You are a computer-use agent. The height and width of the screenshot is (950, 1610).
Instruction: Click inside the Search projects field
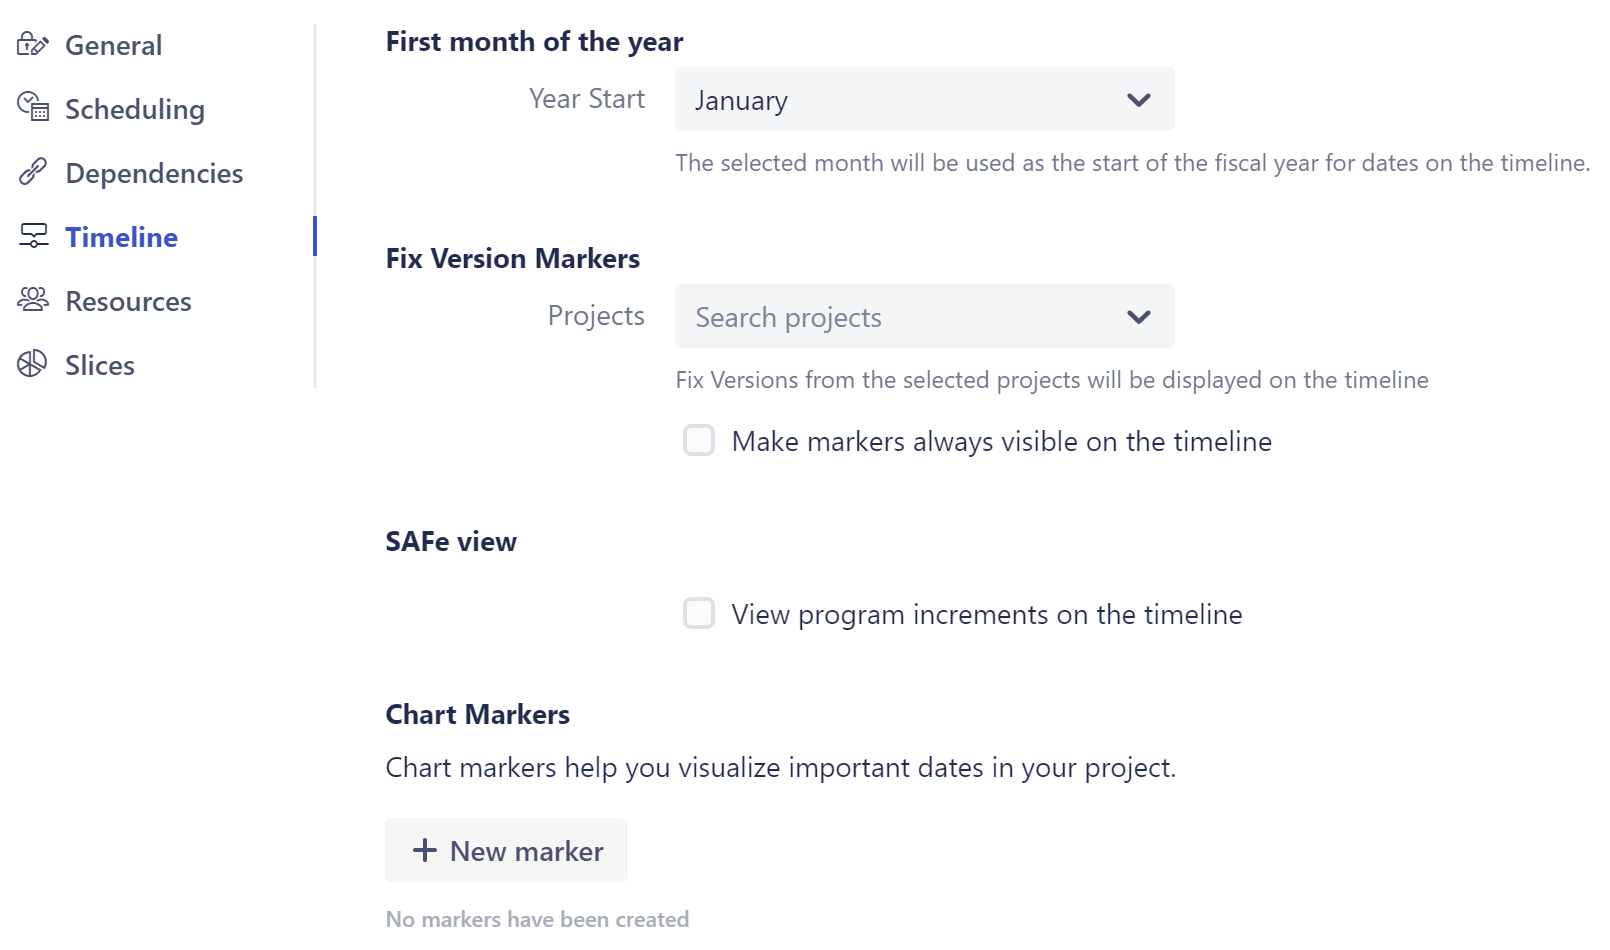(850, 316)
